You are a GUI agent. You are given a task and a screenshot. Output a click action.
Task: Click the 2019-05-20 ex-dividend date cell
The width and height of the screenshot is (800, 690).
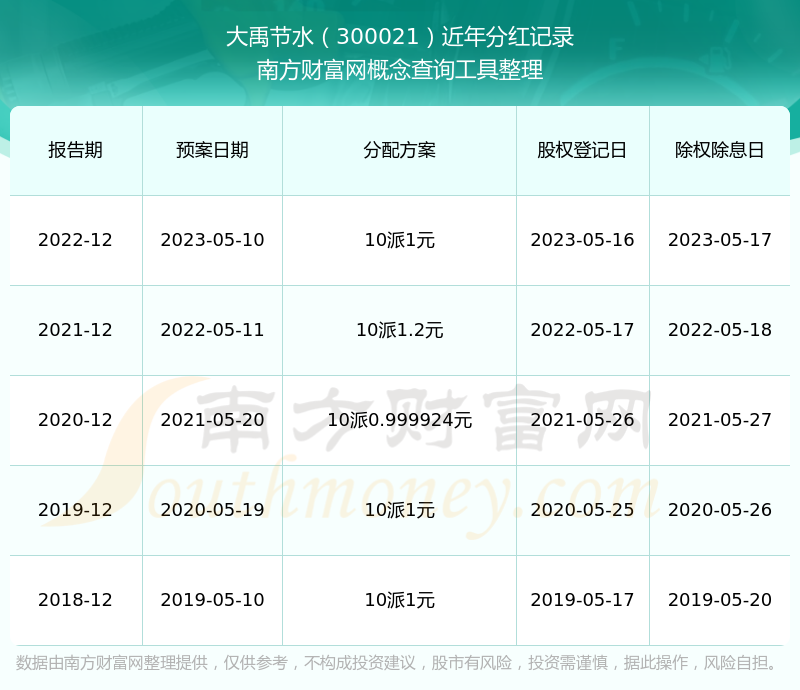coord(719,600)
